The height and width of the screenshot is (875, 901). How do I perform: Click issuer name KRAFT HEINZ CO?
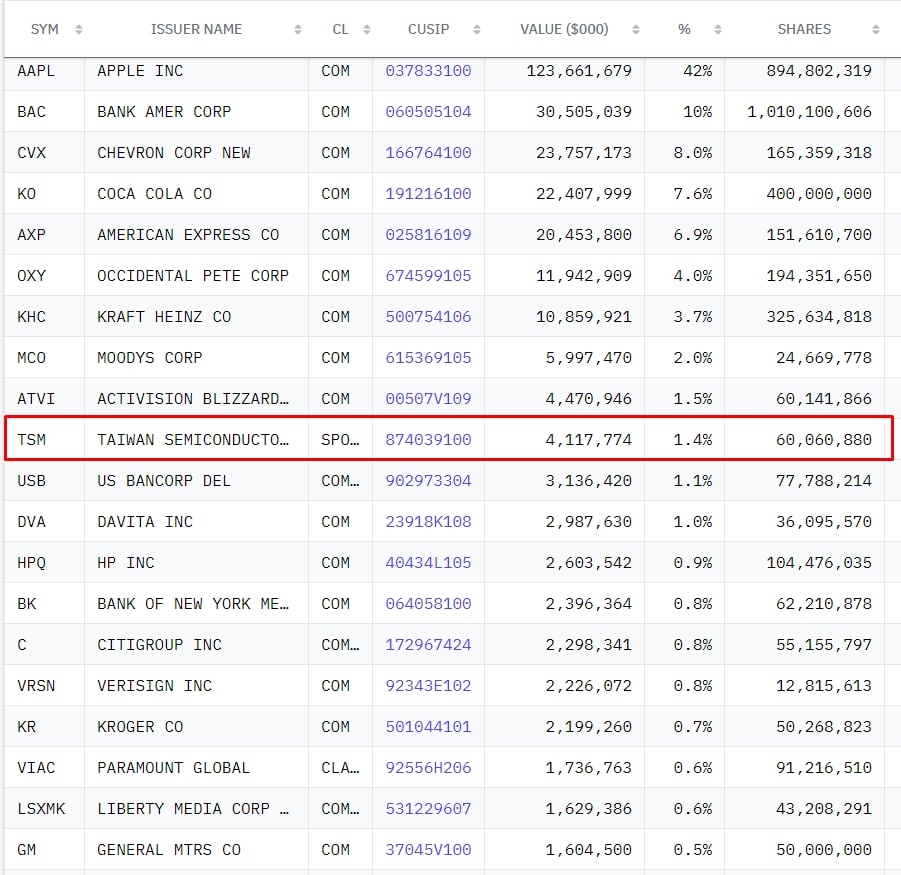[164, 317]
